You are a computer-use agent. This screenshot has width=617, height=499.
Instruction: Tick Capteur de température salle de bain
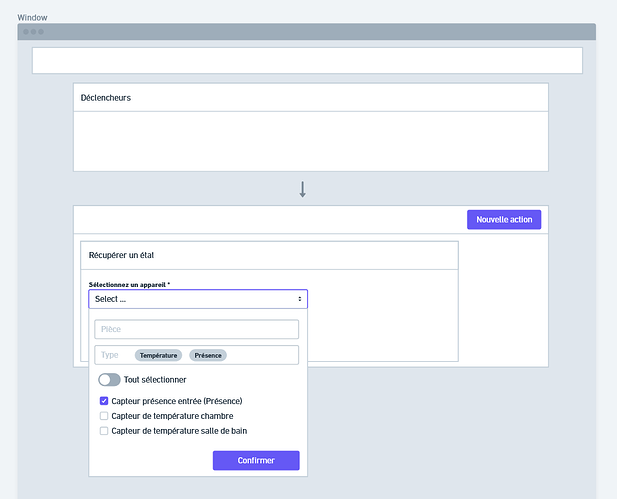click(x=105, y=431)
